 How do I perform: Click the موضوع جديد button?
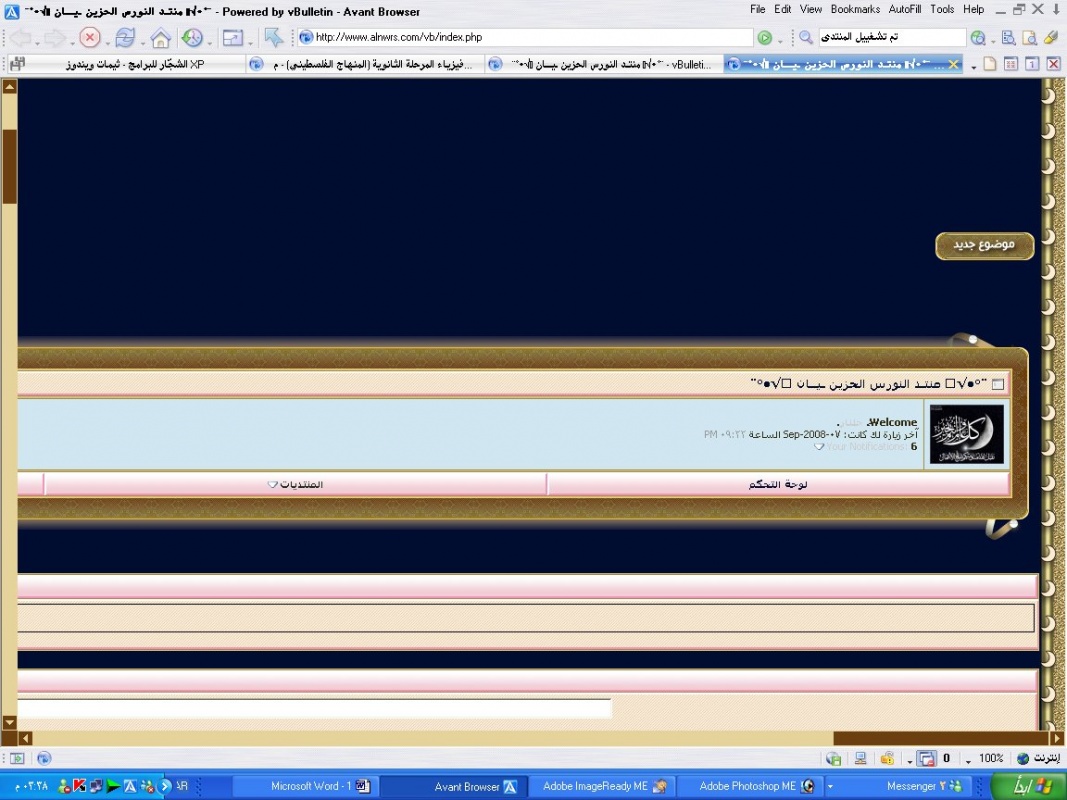click(984, 245)
